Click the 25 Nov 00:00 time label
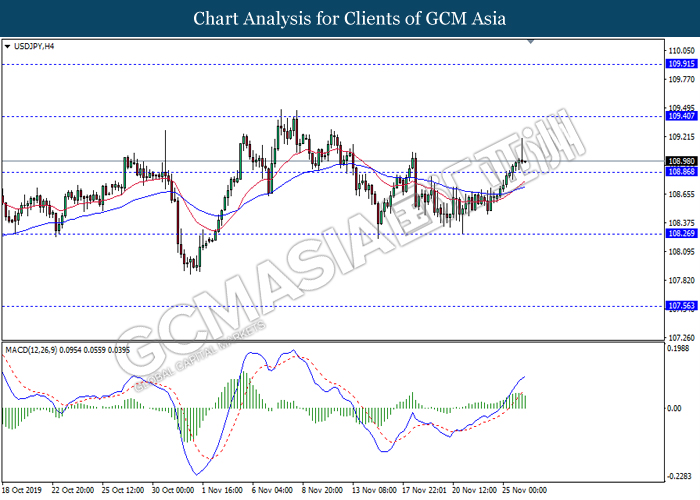Viewport: 700px width, 500px height. [x=524, y=490]
